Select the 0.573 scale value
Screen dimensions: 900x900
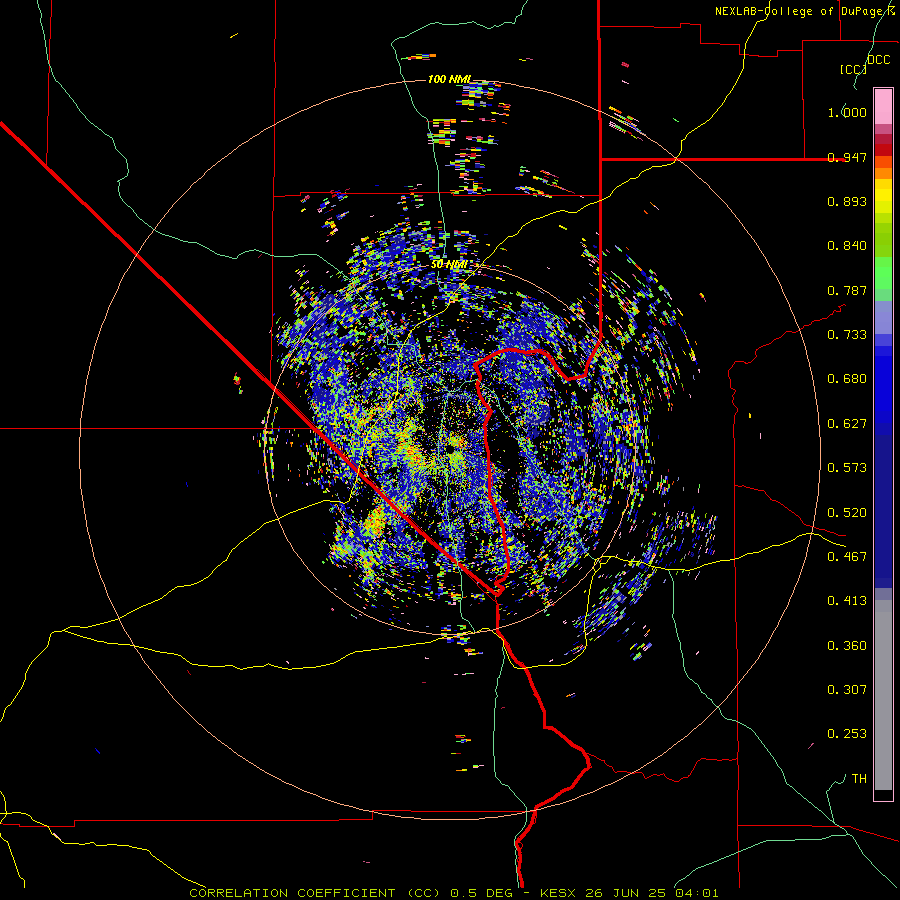[847, 468]
